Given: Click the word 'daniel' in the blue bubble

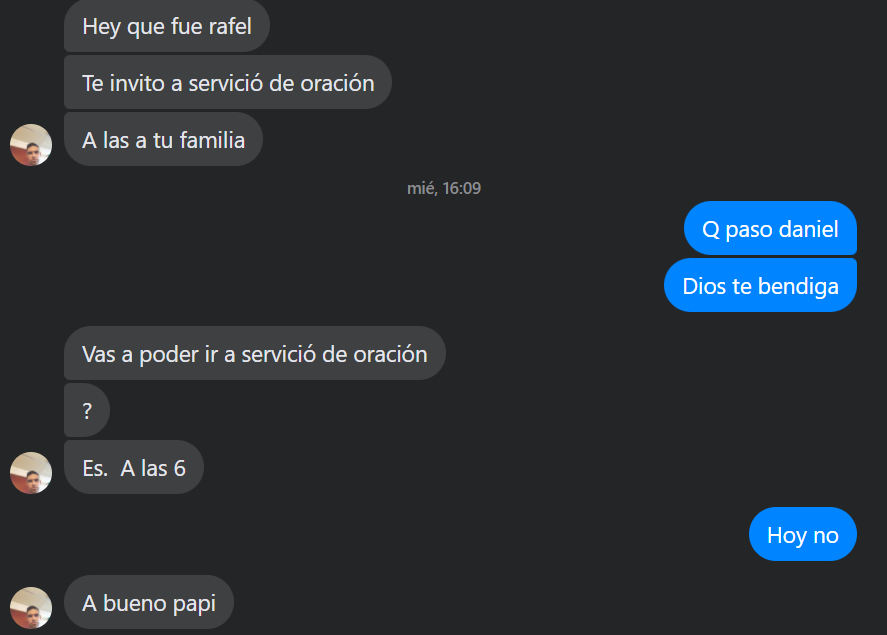Looking at the screenshot, I should (x=809, y=229).
